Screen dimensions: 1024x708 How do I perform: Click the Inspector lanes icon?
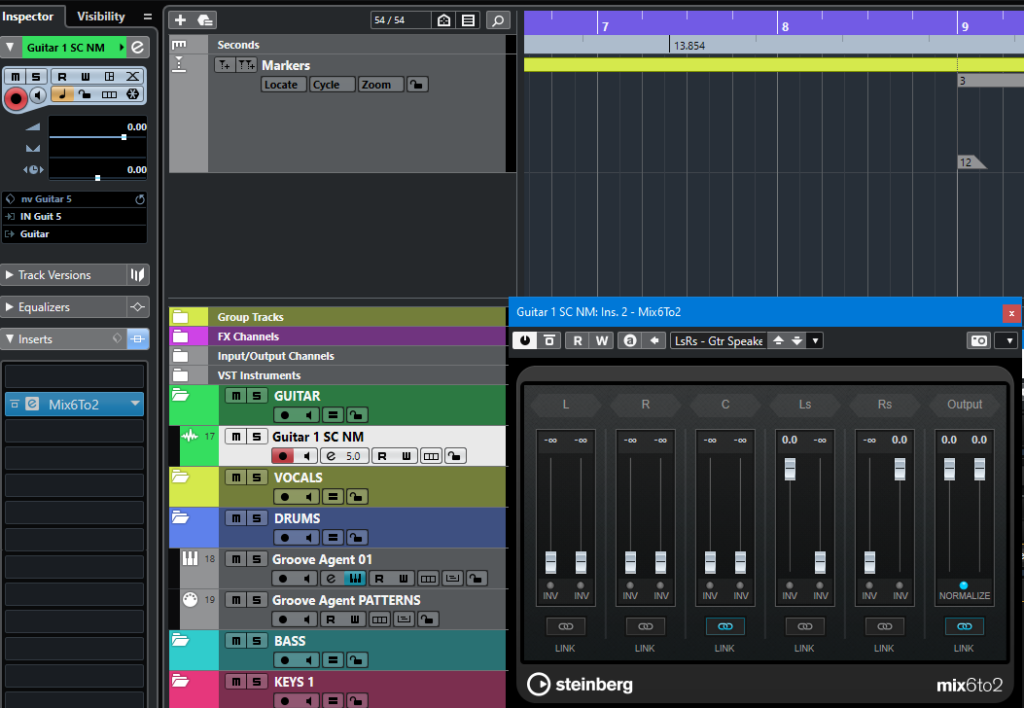pos(109,94)
